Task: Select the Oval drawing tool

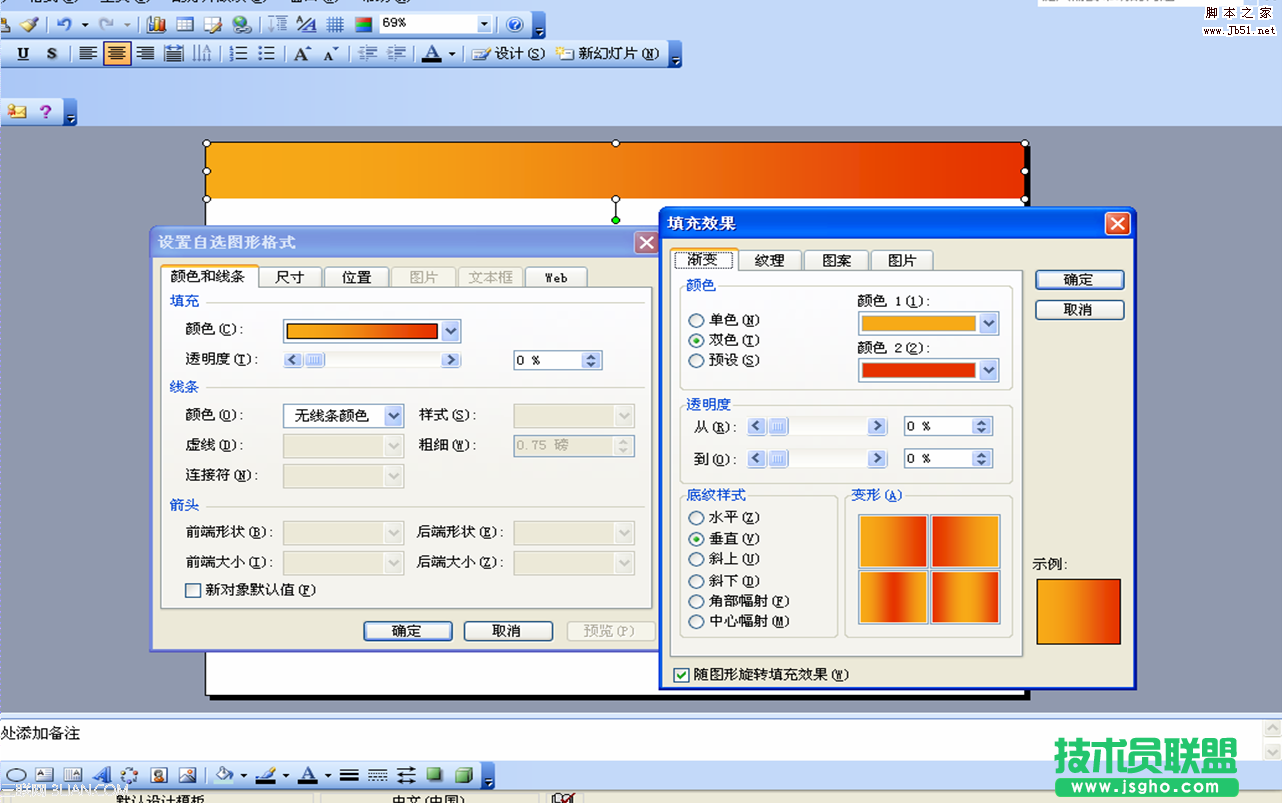Action: click(x=15, y=775)
